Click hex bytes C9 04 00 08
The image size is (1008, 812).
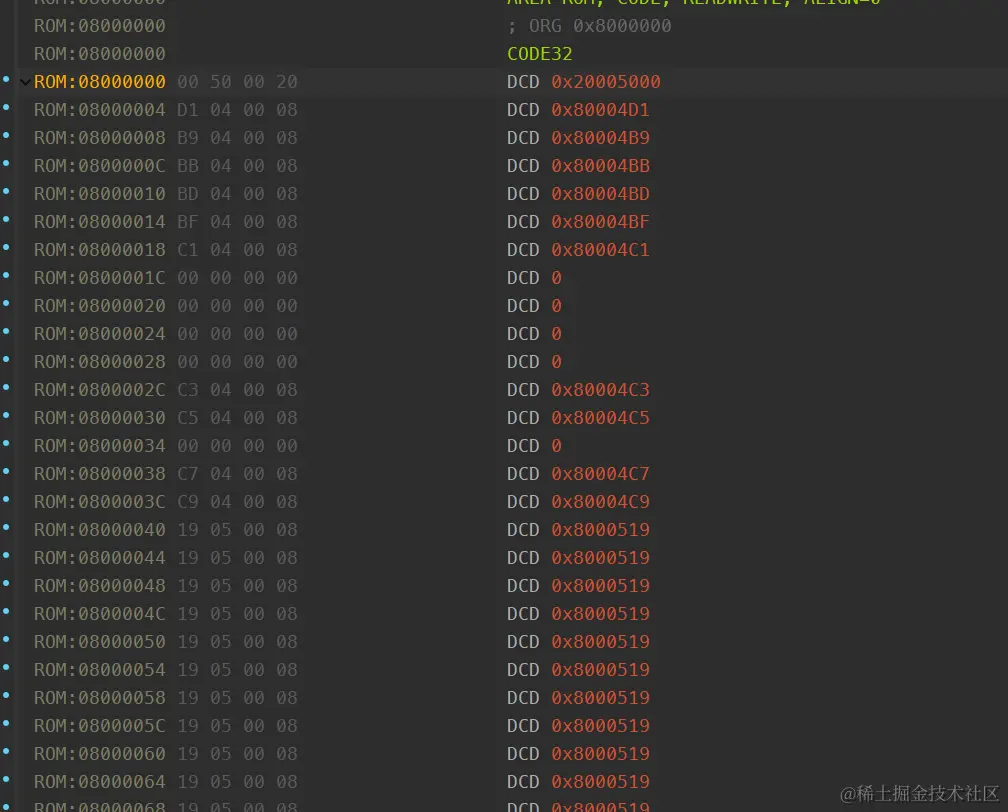click(237, 501)
